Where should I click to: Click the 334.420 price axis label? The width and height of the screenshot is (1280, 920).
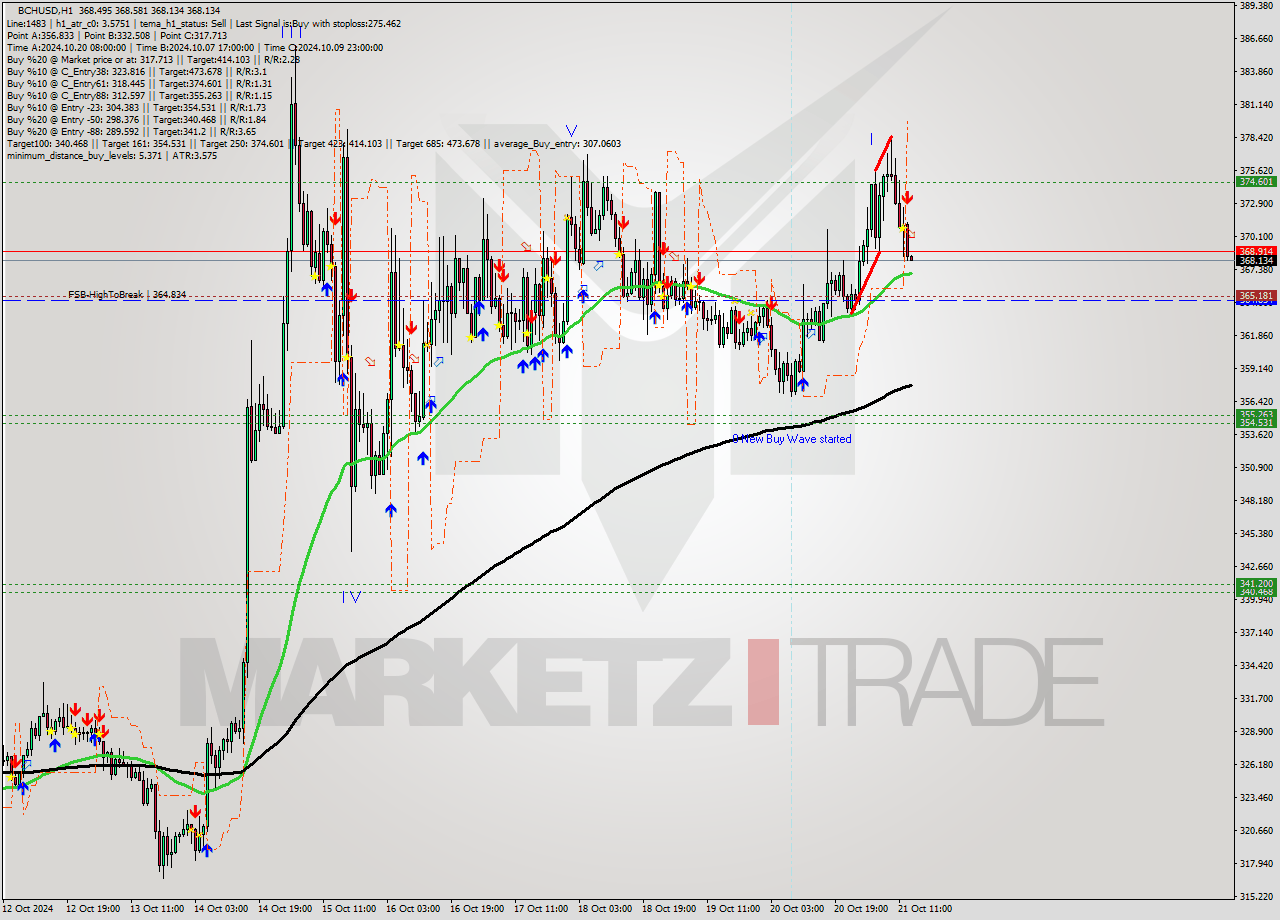[x=1256, y=666]
